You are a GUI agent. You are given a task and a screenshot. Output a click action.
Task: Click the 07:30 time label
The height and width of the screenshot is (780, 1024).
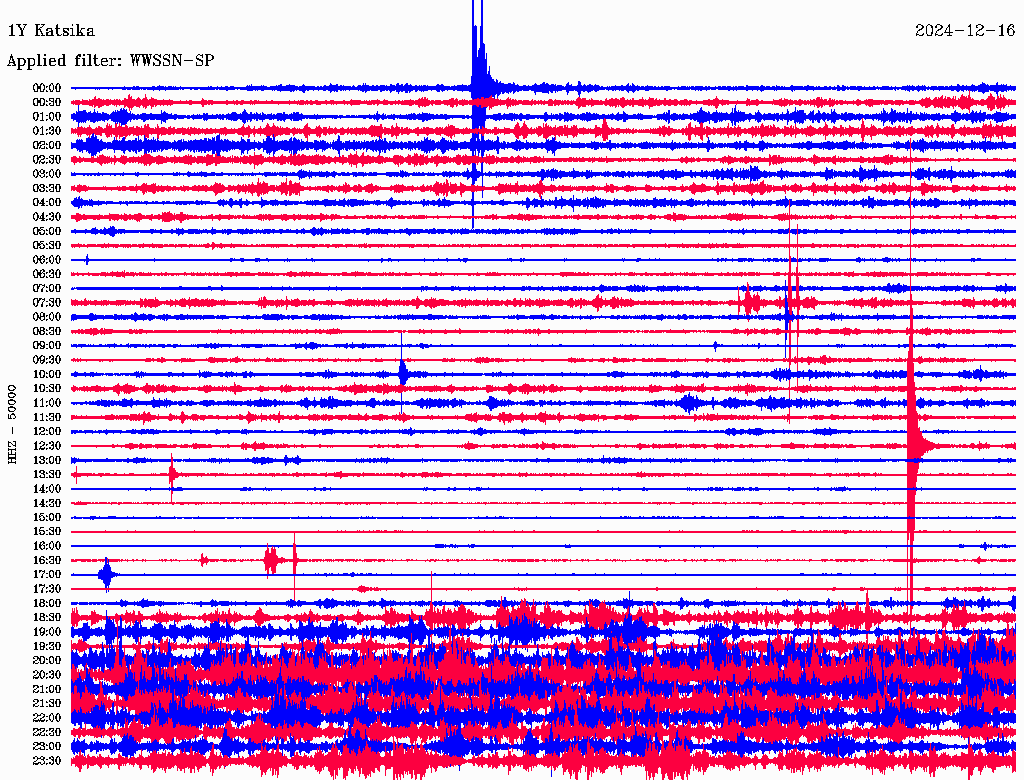click(47, 303)
